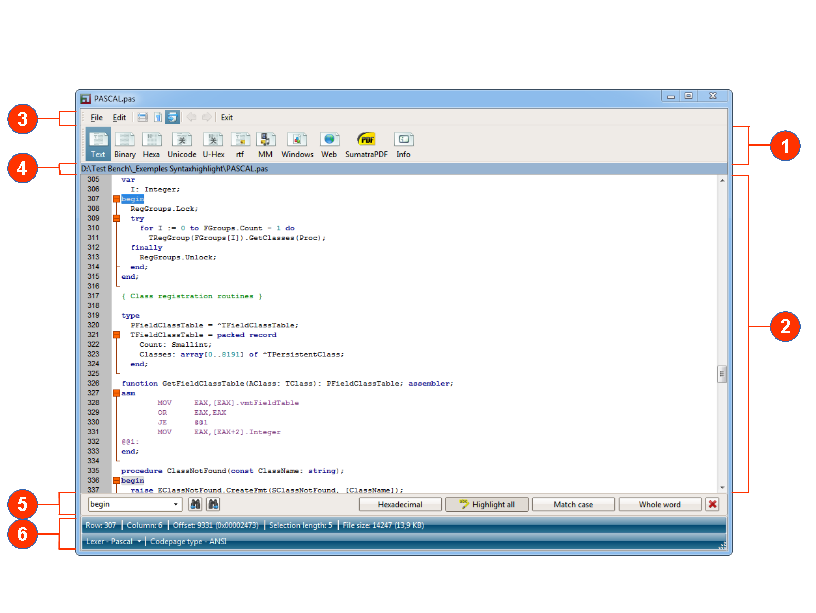Click the status bar resize grip

point(722,545)
